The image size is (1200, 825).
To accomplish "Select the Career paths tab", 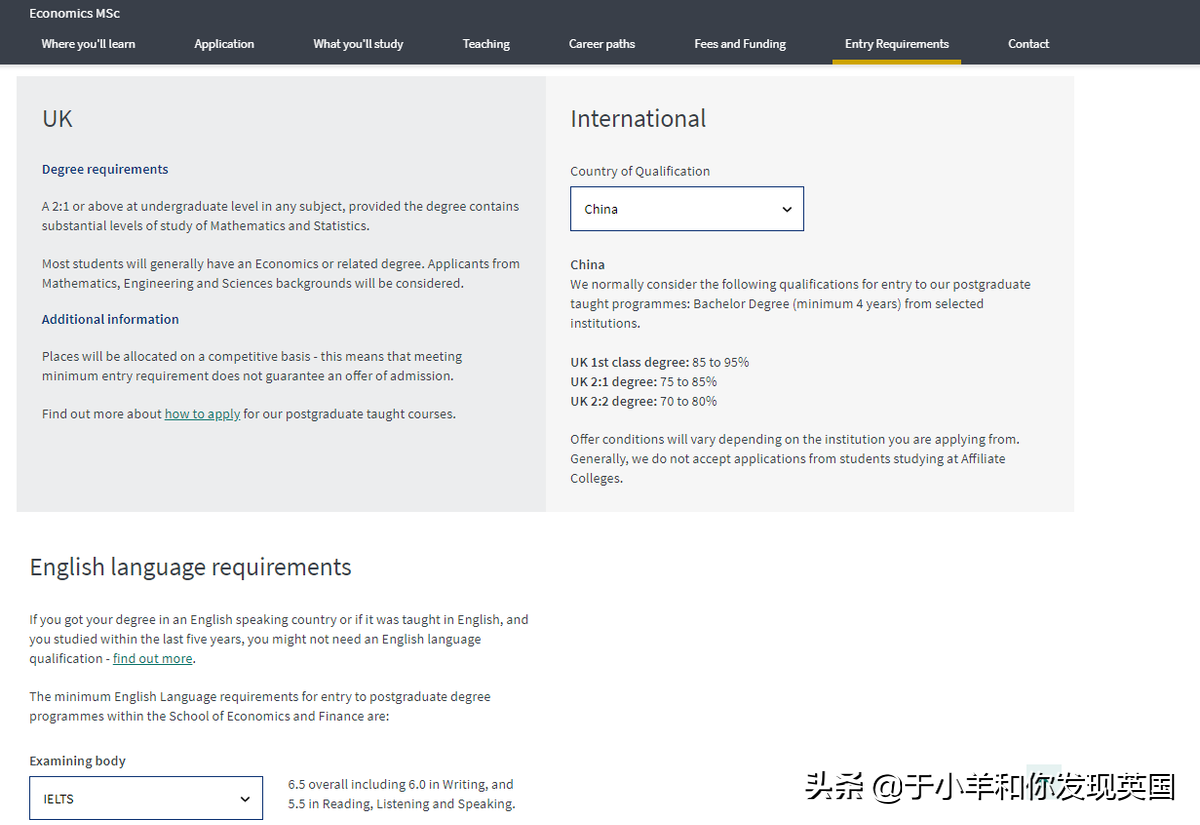I will coord(602,44).
